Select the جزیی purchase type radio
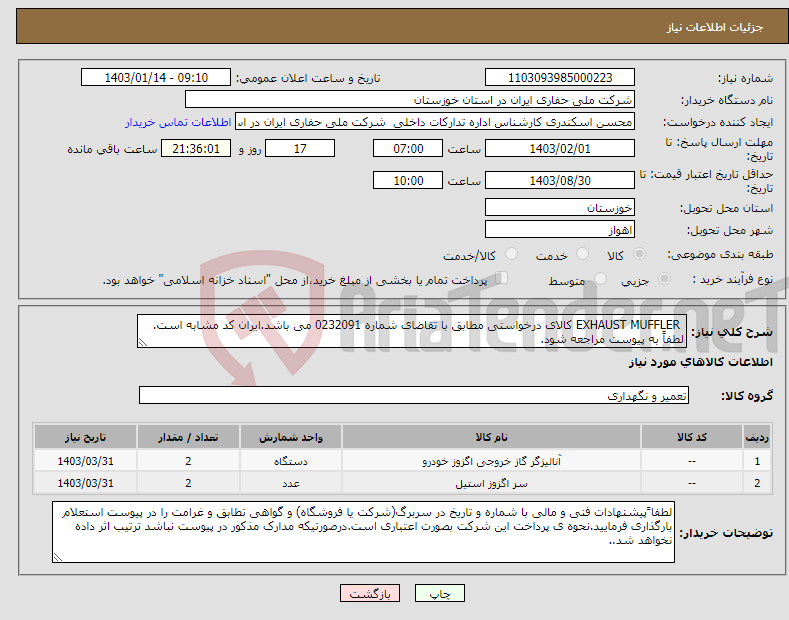The width and height of the screenshot is (789, 620). pyautogui.click(x=664, y=279)
